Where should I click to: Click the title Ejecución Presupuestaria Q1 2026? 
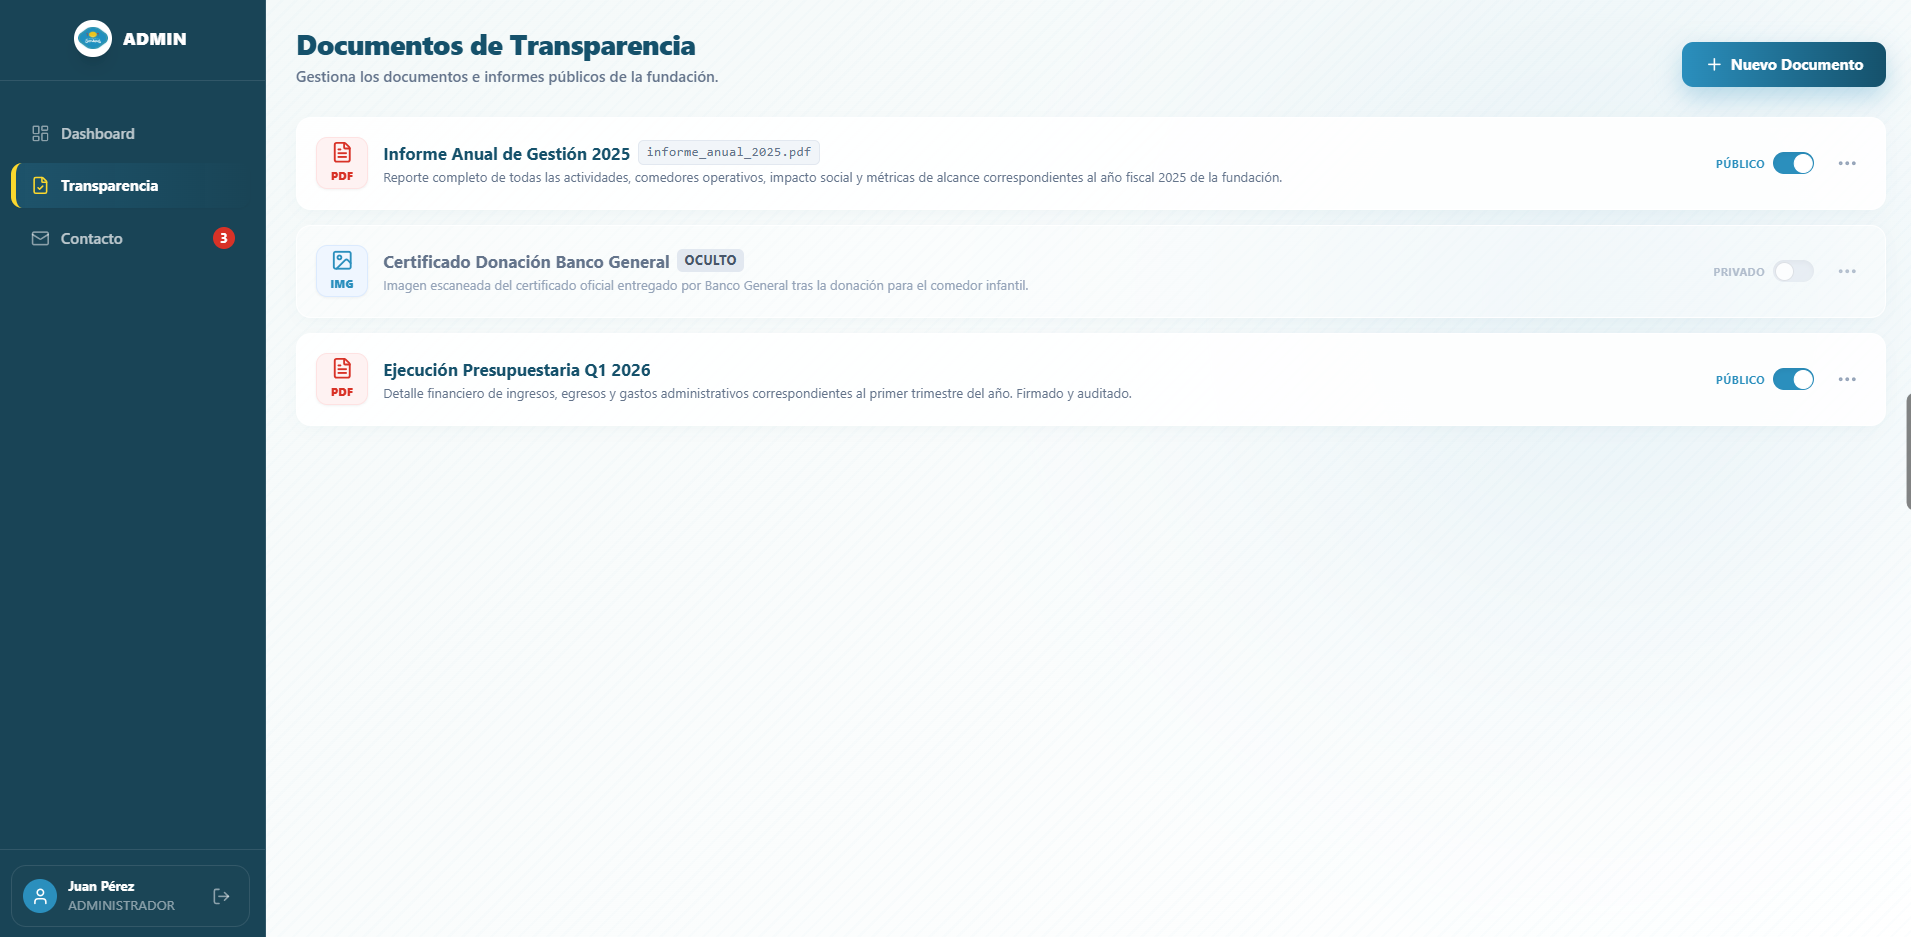(x=517, y=370)
